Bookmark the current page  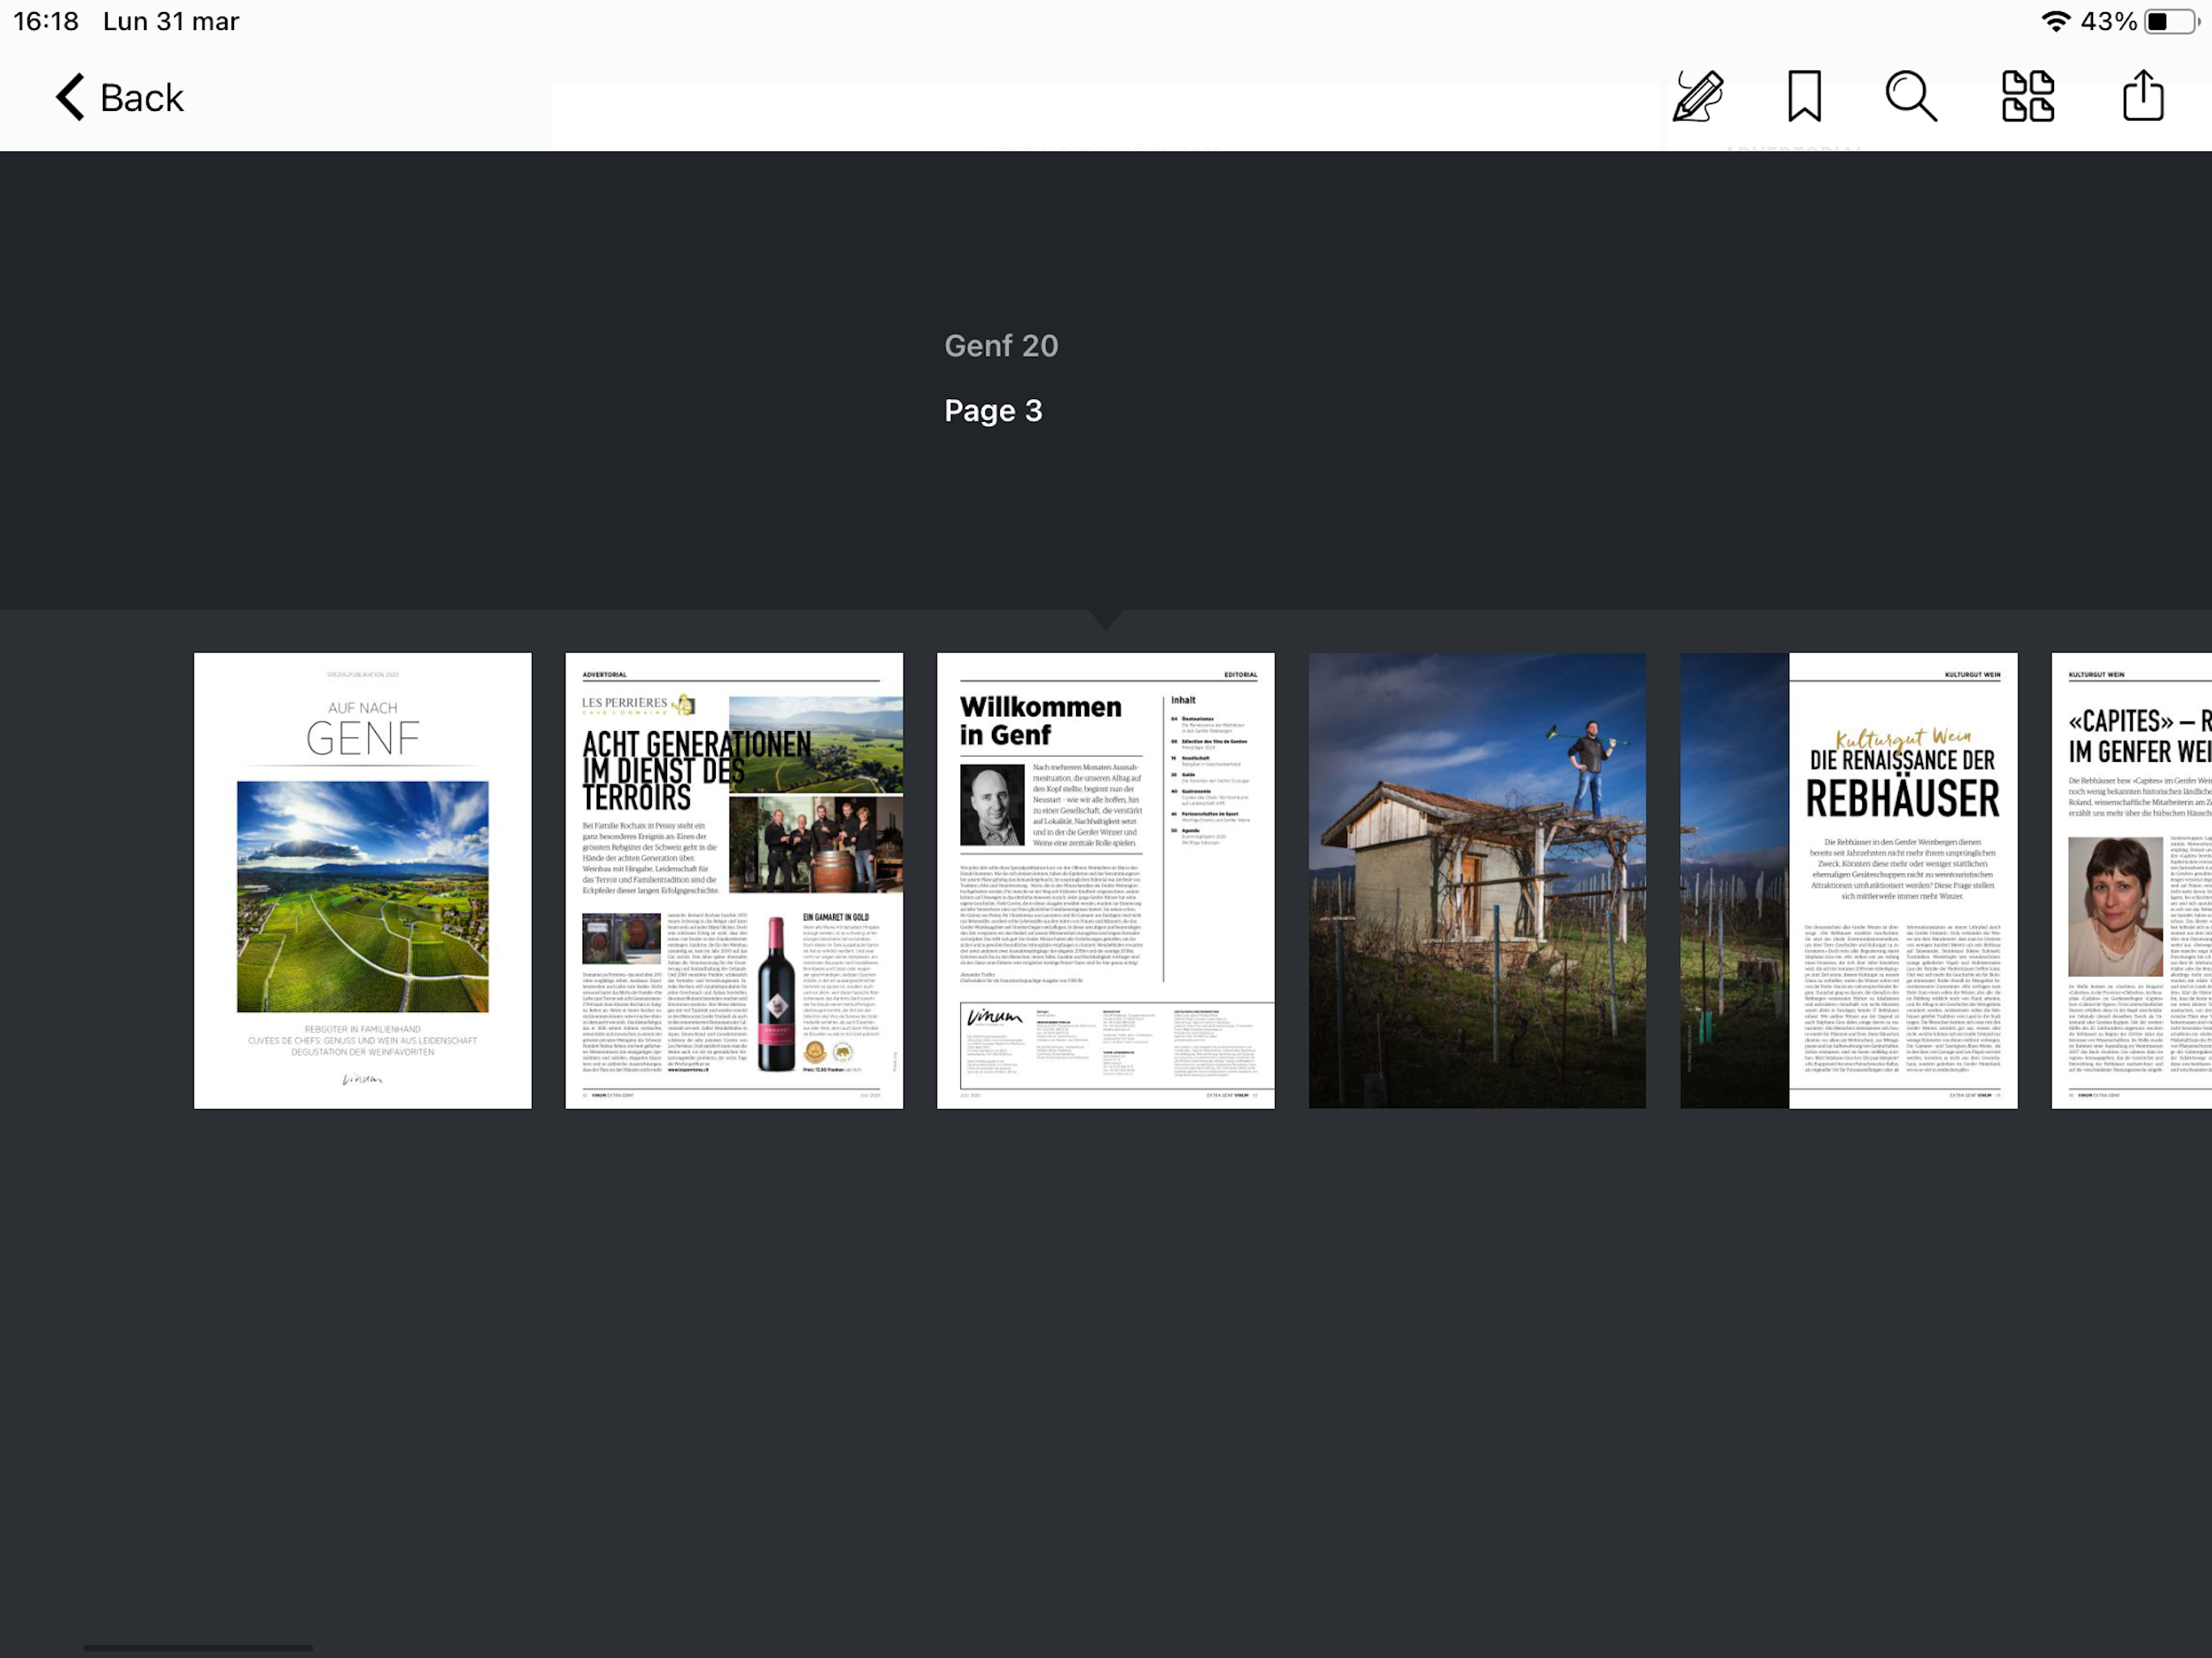(1804, 97)
